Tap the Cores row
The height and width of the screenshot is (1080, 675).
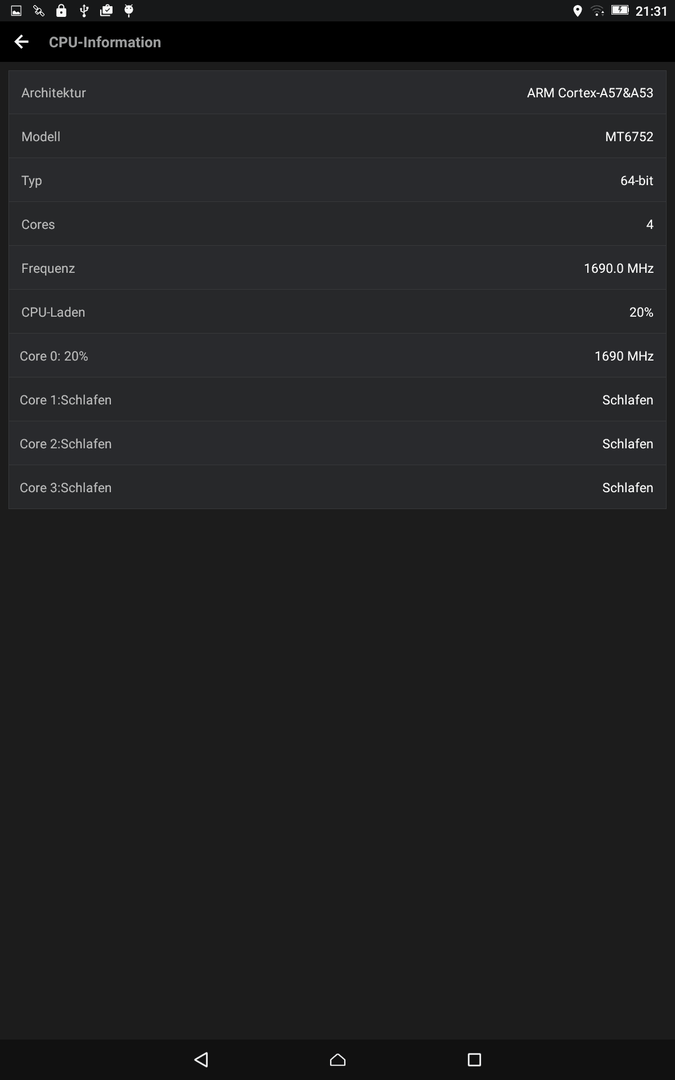338,225
